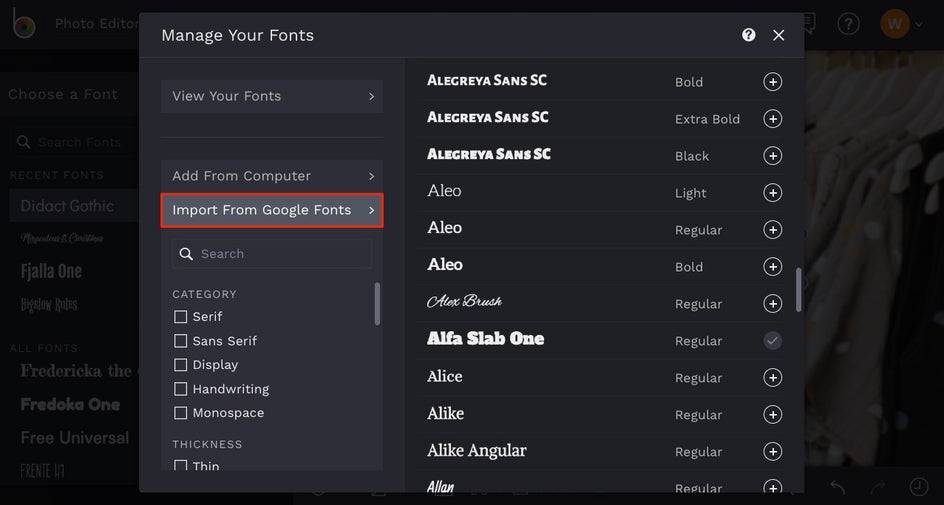
Task: Click the Alfa Slab One checkmark icon
Action: click(772, 341)
